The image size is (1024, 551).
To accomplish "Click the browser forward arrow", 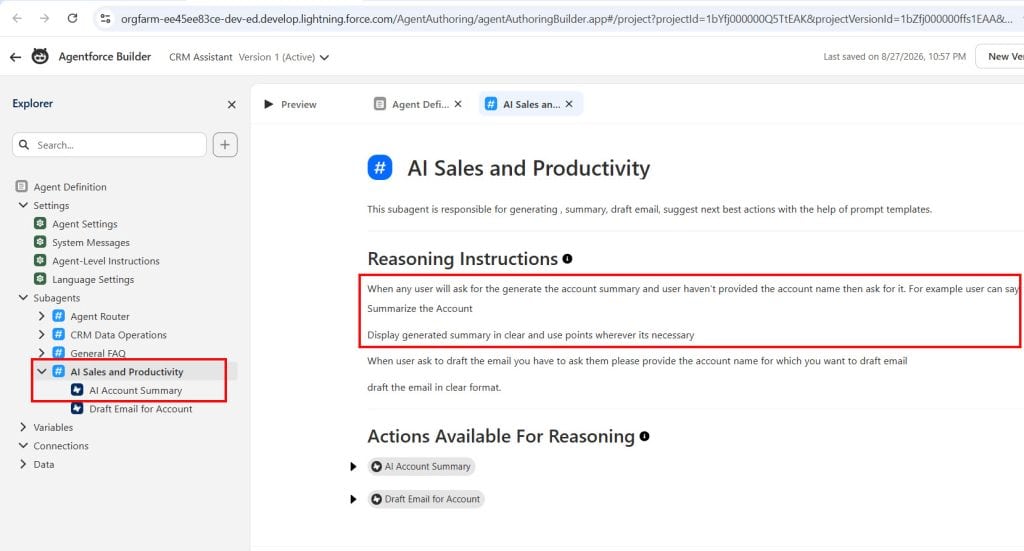I will [44, 18].
